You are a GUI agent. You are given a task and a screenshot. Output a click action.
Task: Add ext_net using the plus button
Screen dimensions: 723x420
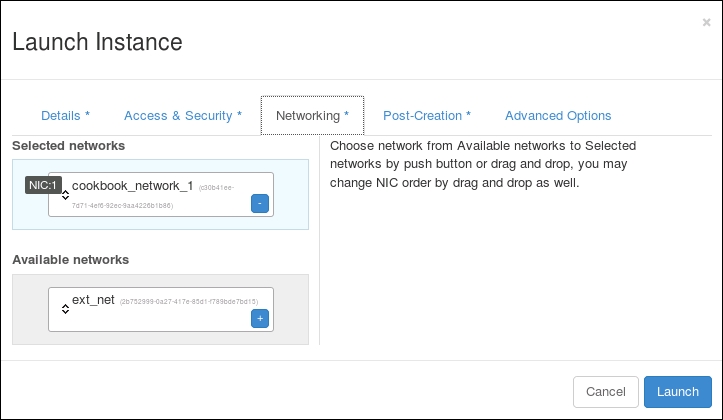tap(260, 318)
